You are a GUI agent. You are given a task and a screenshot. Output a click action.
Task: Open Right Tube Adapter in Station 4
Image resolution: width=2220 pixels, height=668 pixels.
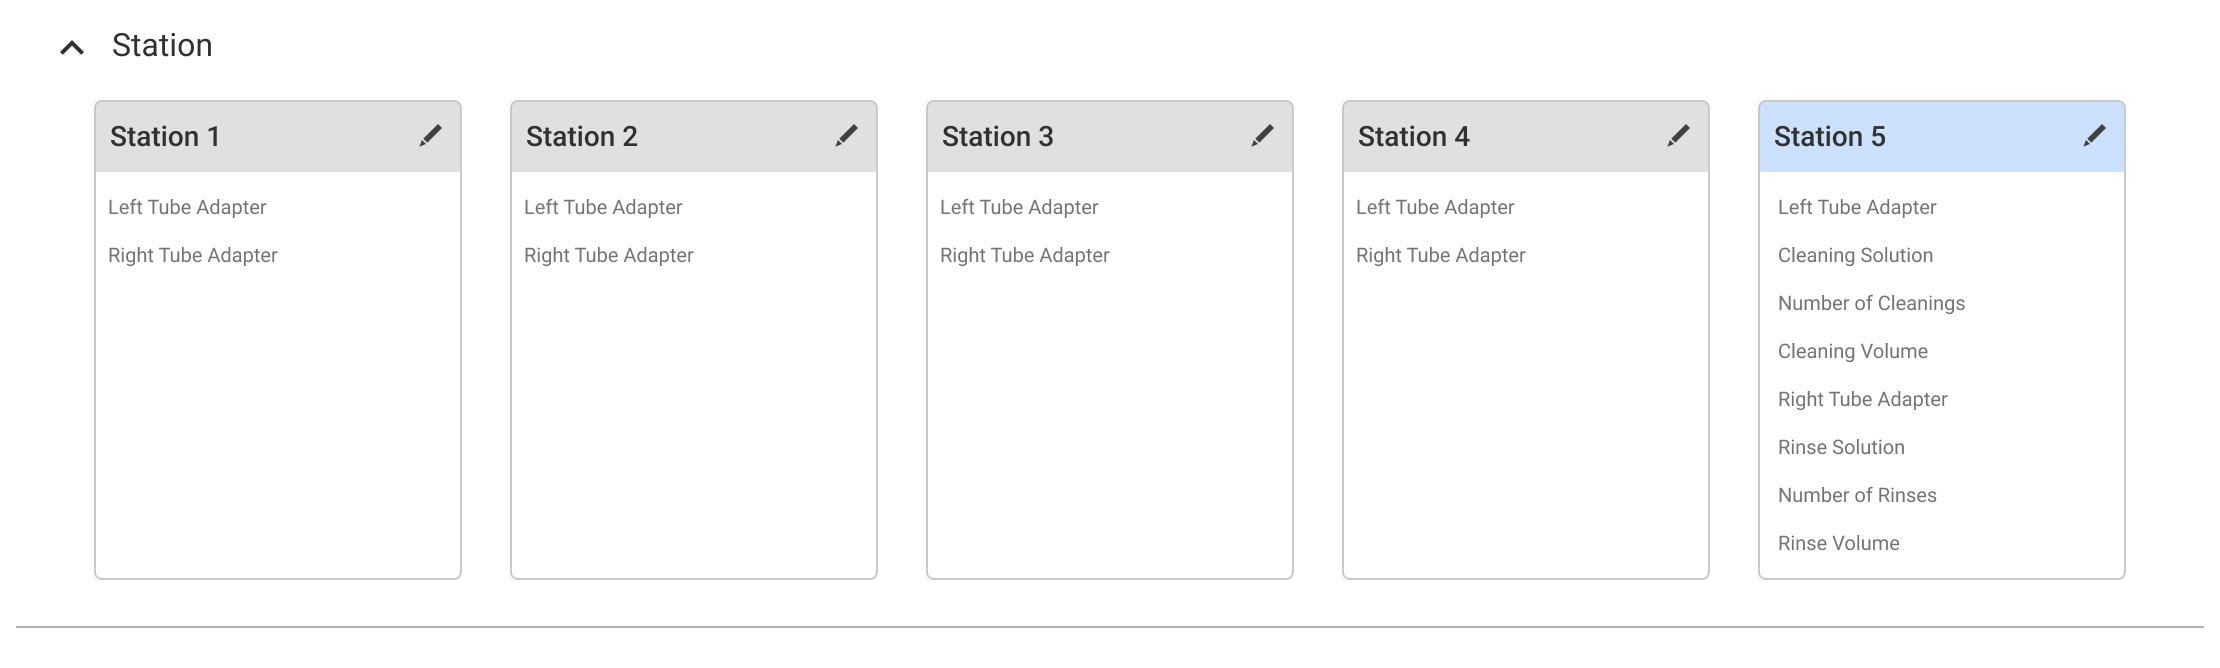coord(1440,255)
